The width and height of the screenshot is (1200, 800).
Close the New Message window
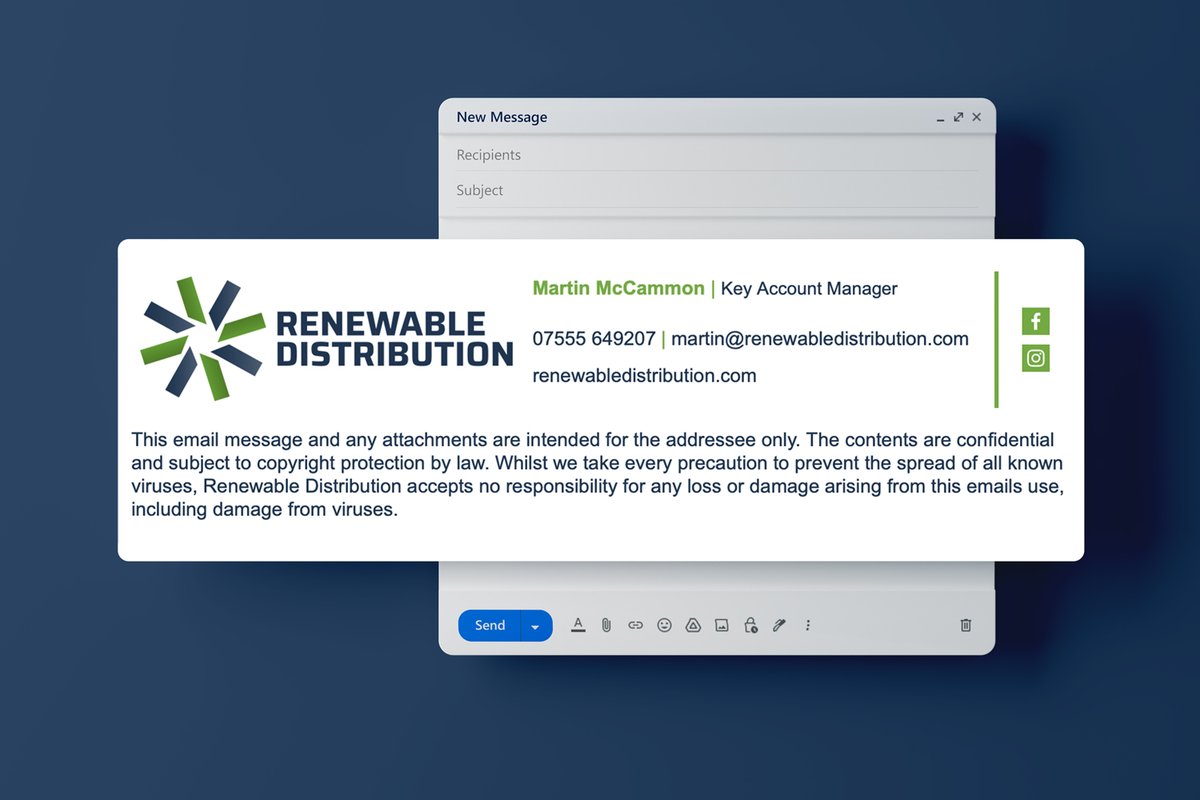click(x=977, y=117)
